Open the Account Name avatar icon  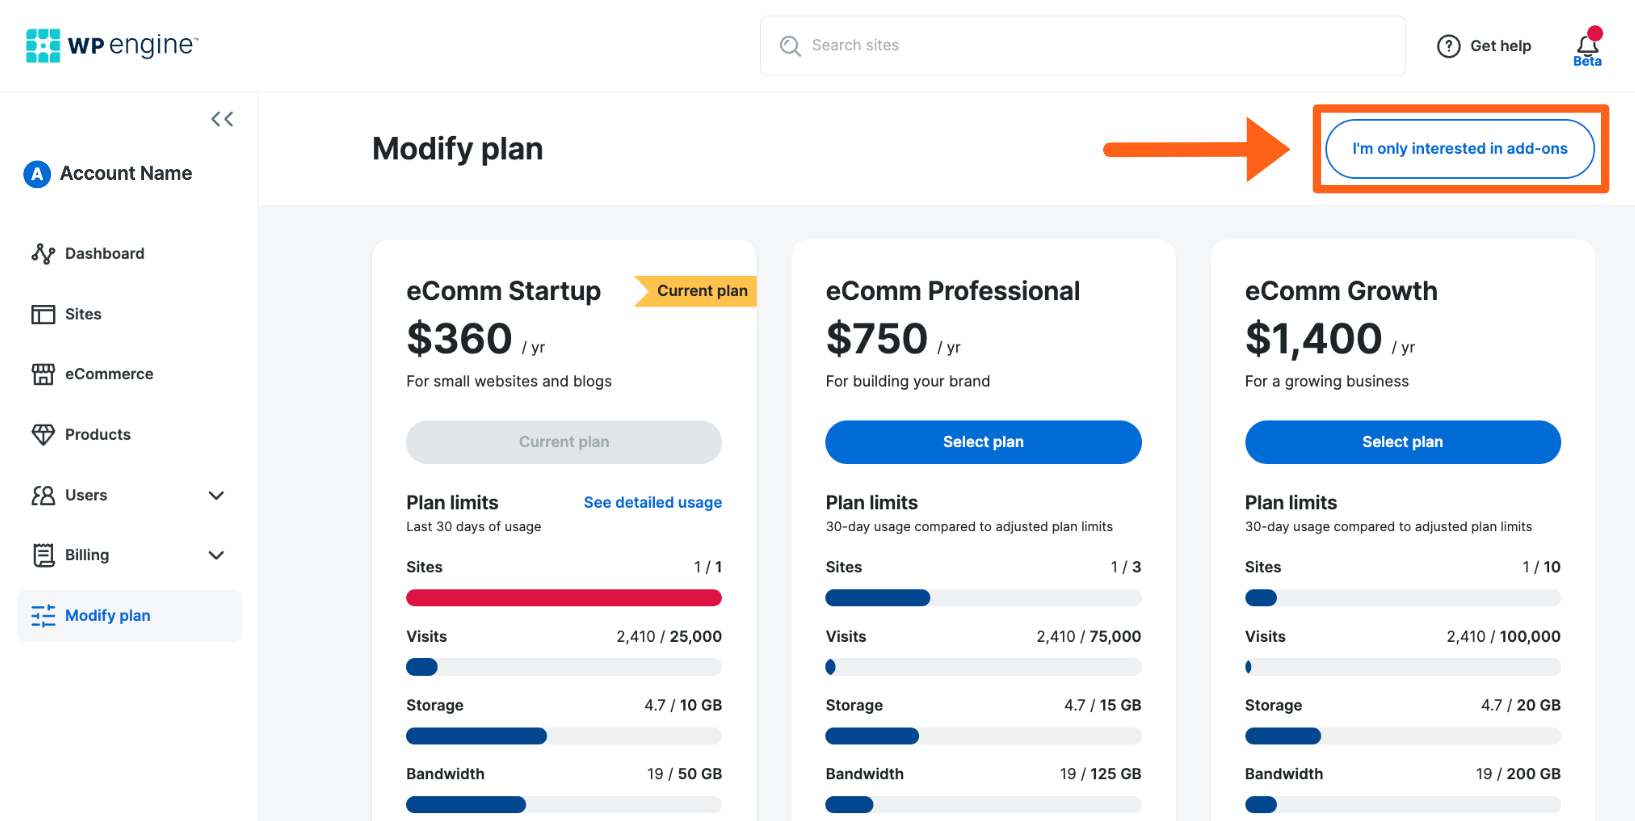pos(36,173)
